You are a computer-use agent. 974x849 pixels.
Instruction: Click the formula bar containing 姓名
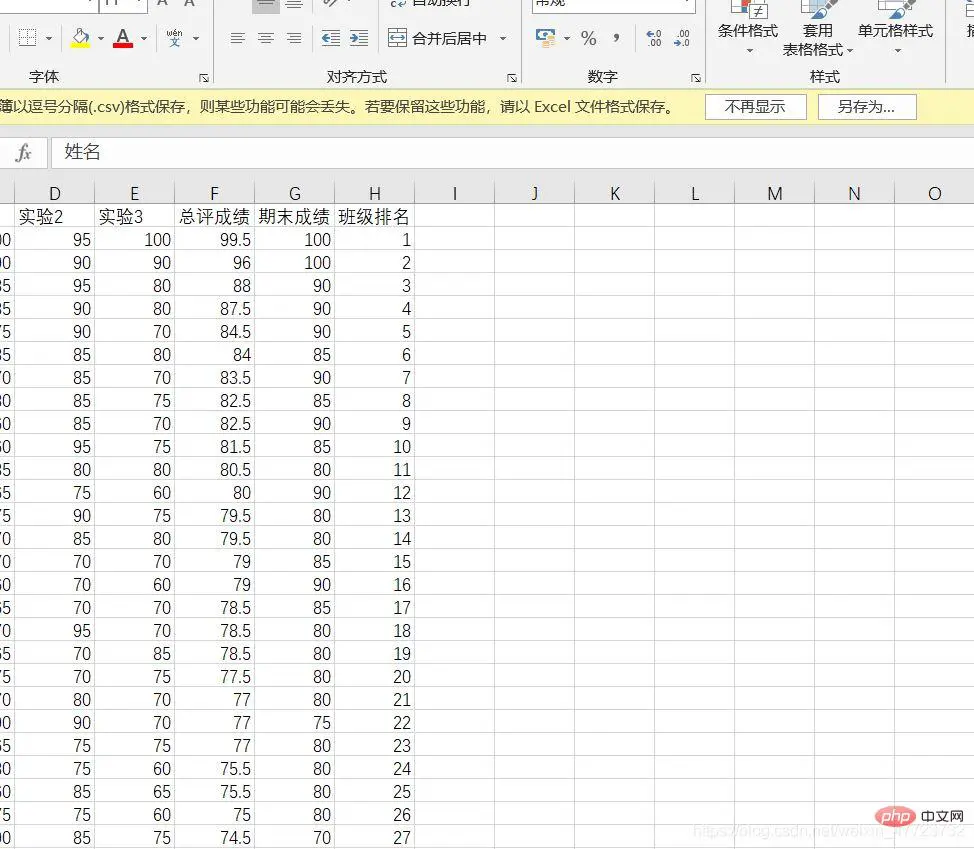tap(500, 152)
